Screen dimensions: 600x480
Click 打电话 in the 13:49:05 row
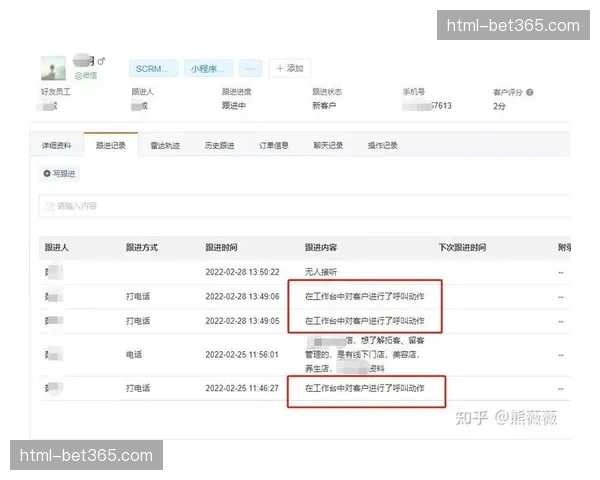pyautogui.click(x=138, y=321)
